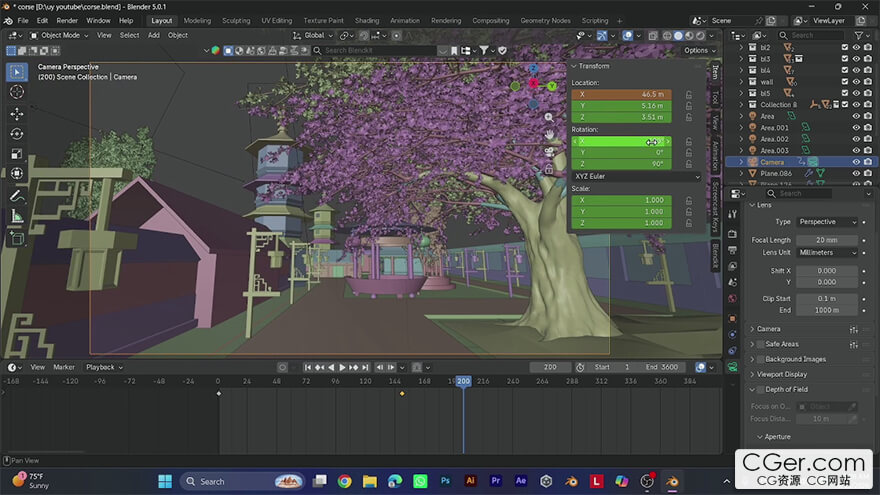Hide the Area.001 light in viewport

pyautogui.click(x=856, y=128)
